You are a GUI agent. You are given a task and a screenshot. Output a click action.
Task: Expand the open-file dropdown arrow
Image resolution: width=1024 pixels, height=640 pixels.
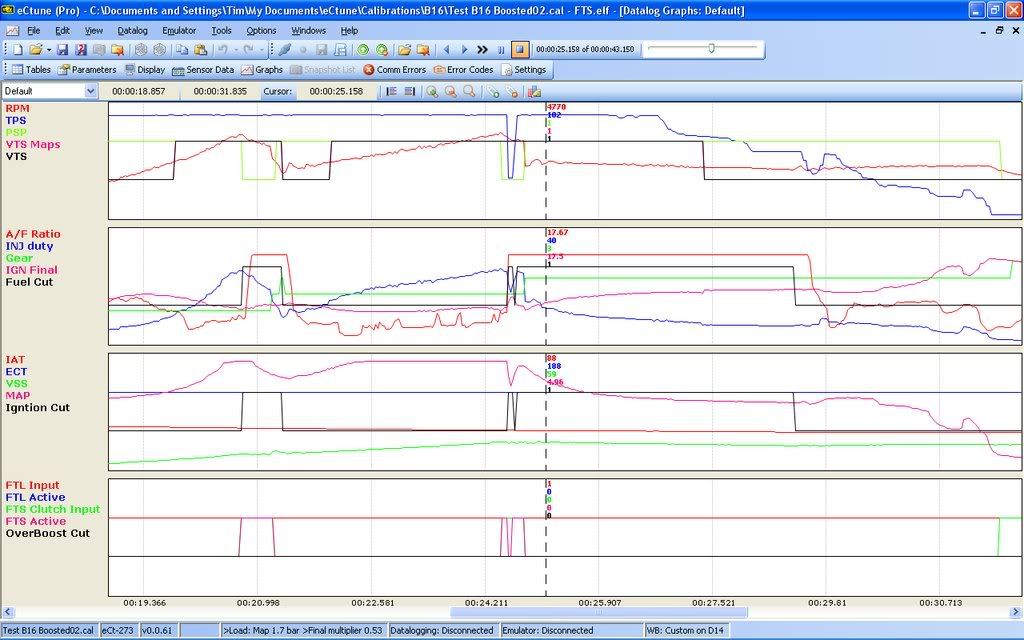point(48,50)
